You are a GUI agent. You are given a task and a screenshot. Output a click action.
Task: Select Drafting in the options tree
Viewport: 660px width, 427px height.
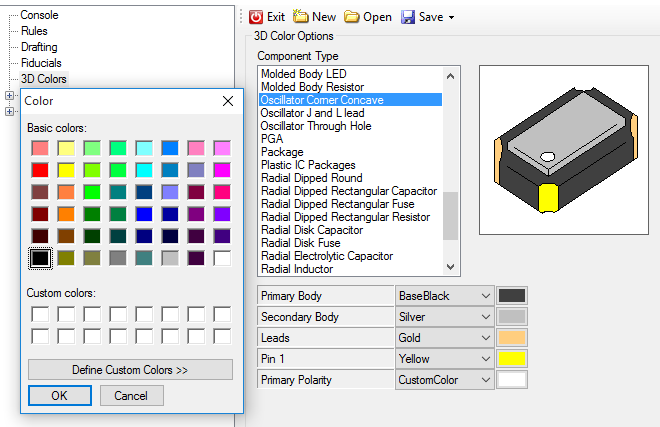[x=39, y=47]
